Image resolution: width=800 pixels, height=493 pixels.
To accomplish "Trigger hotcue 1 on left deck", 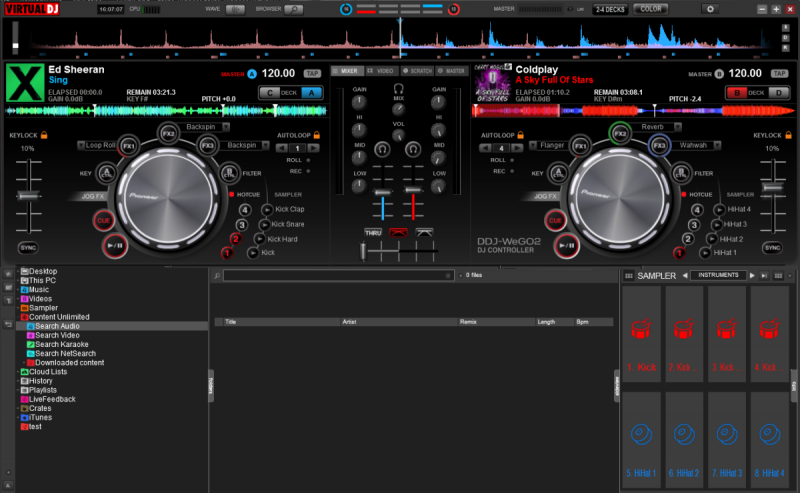I will [x=227, y=253].
